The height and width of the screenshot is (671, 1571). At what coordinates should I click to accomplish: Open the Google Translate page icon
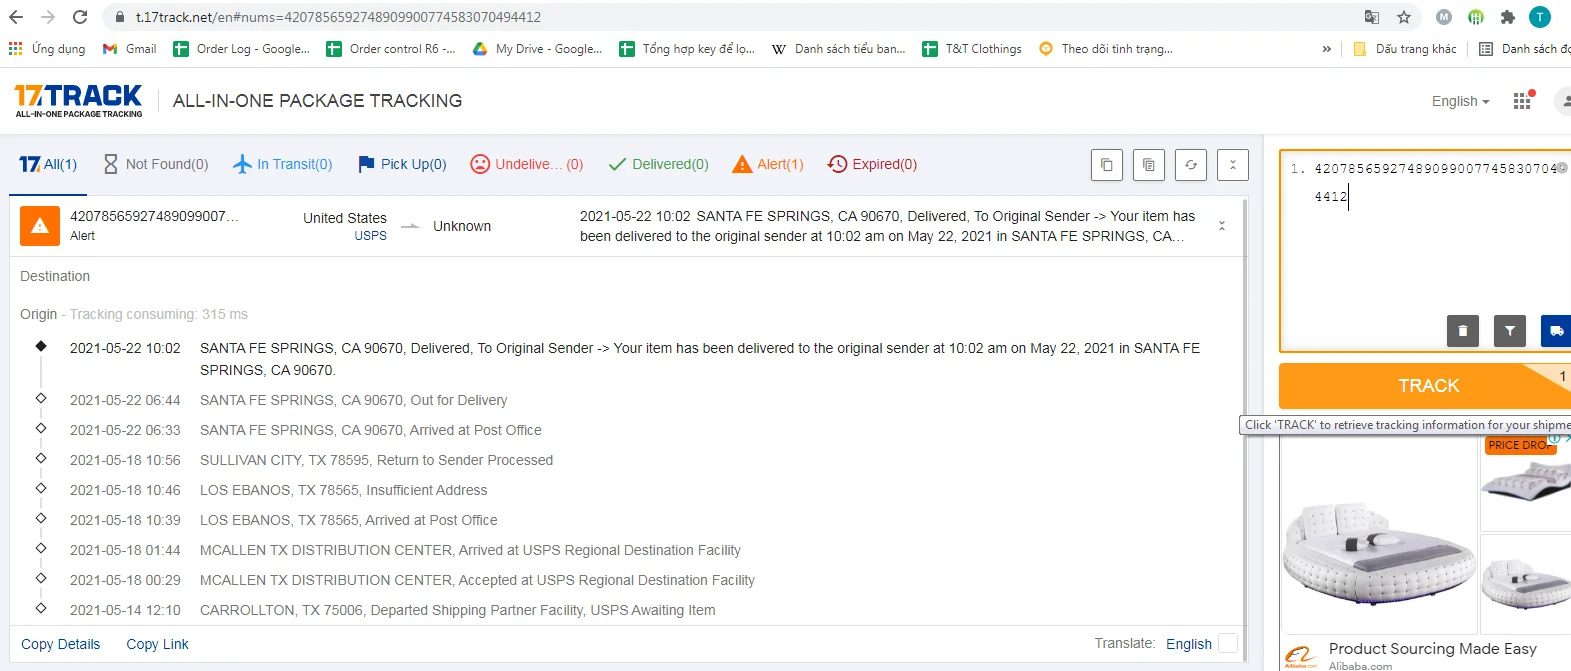[x=1372, y=17]
